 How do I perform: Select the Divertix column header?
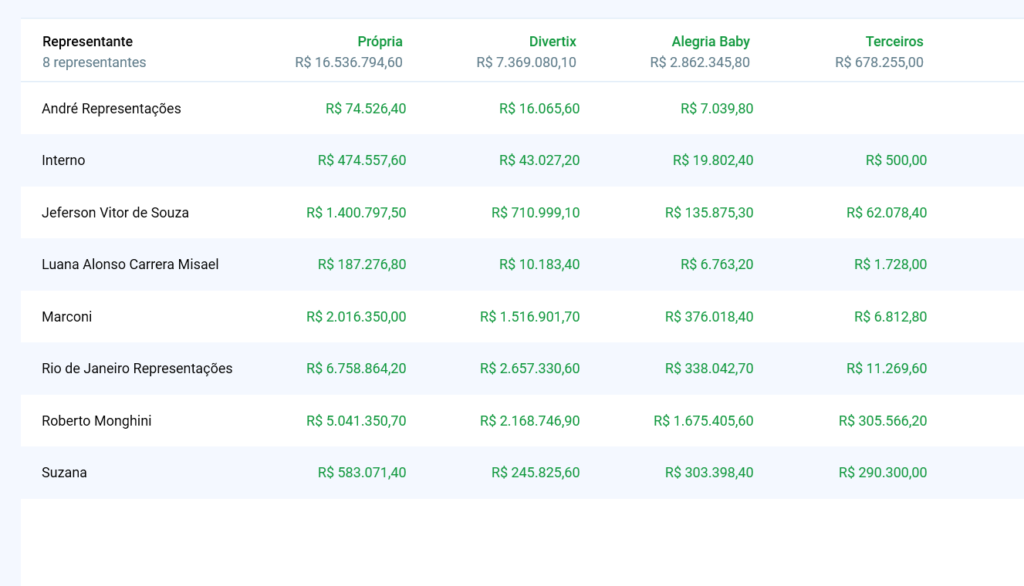pyautogui.click(x=552, y=42)
